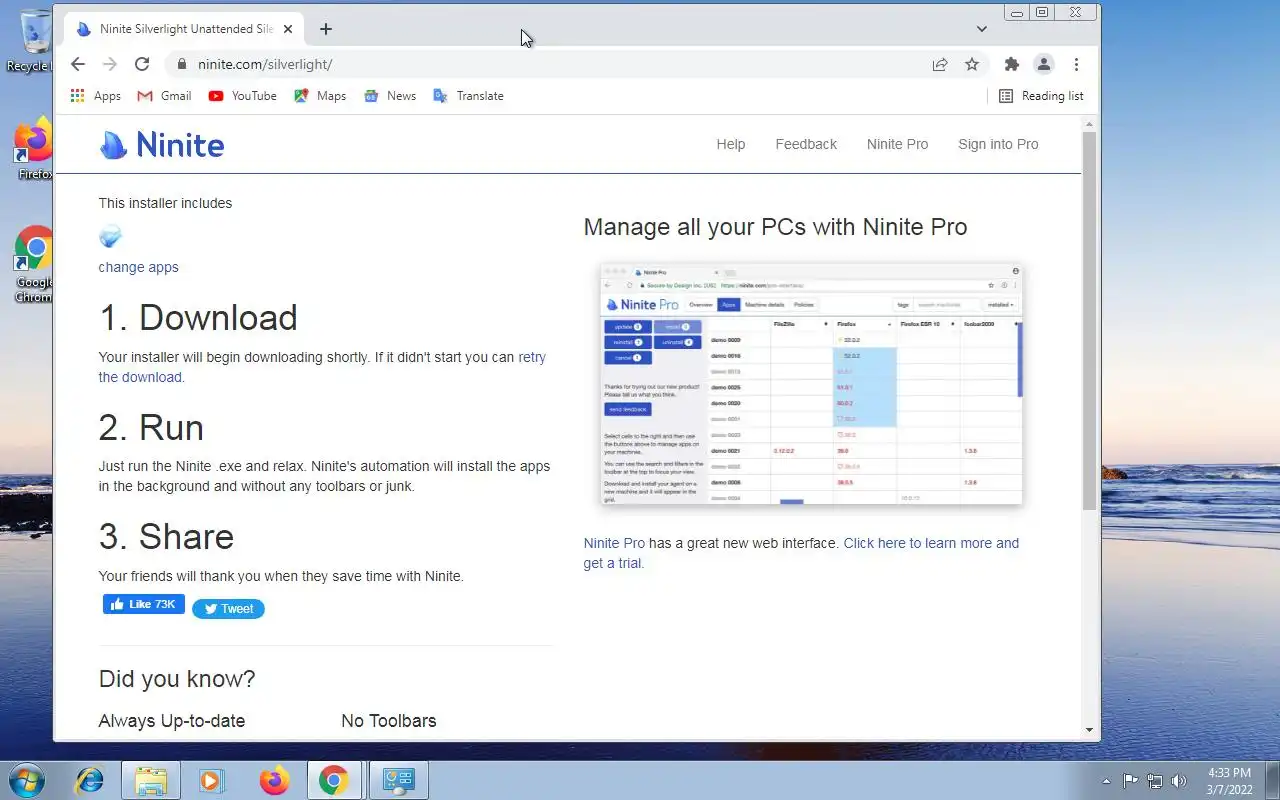This screenshot has height=800, width=1280.
Task: Bookmark this page with the star icon
Action: tap(972, 64)
